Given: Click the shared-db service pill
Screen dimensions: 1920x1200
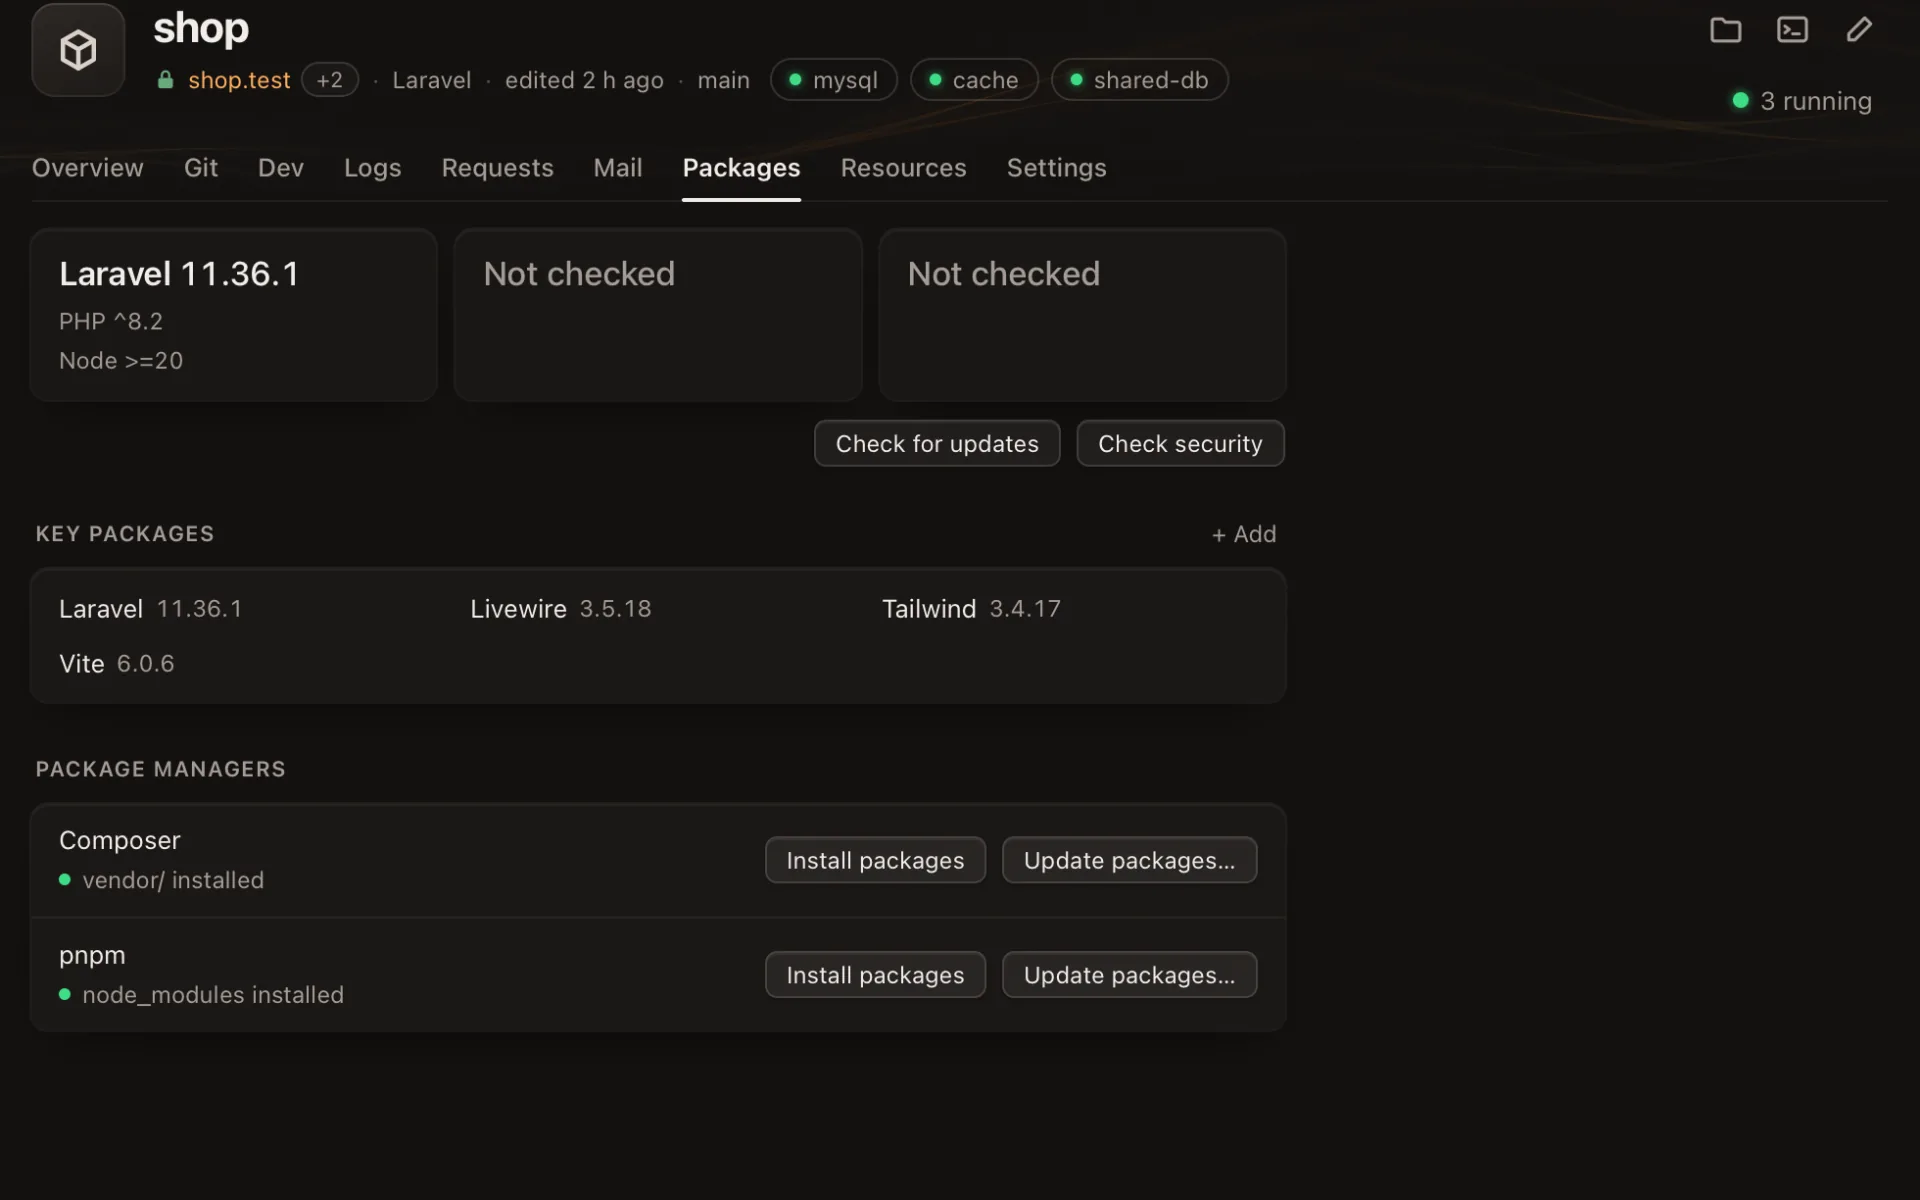Looking at the screenshot, I should point(1140,80).
